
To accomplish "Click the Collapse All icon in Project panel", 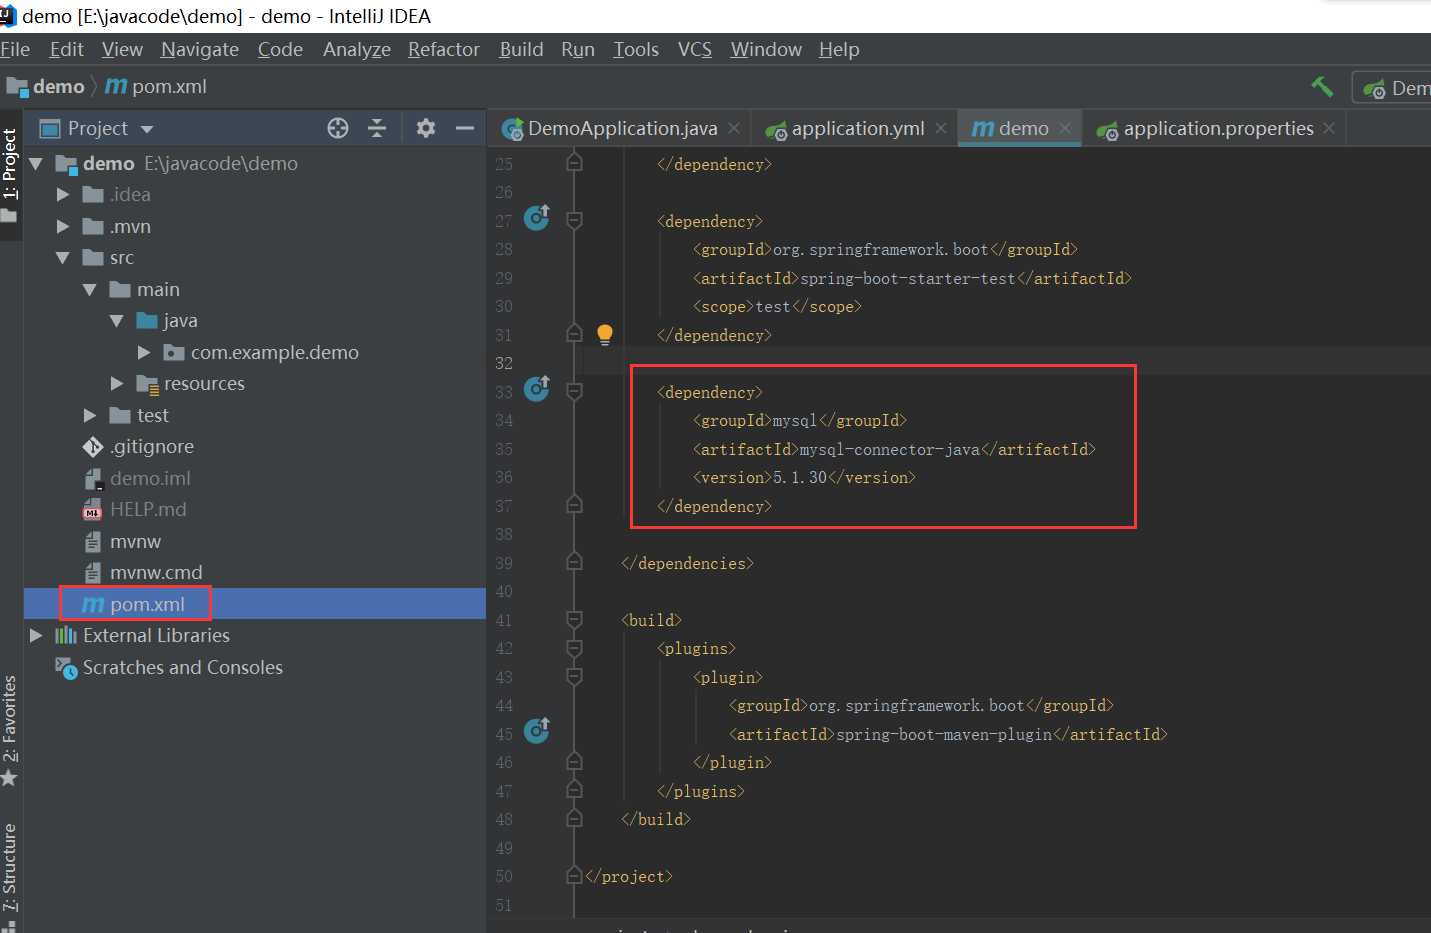I will tap(377, 128).
